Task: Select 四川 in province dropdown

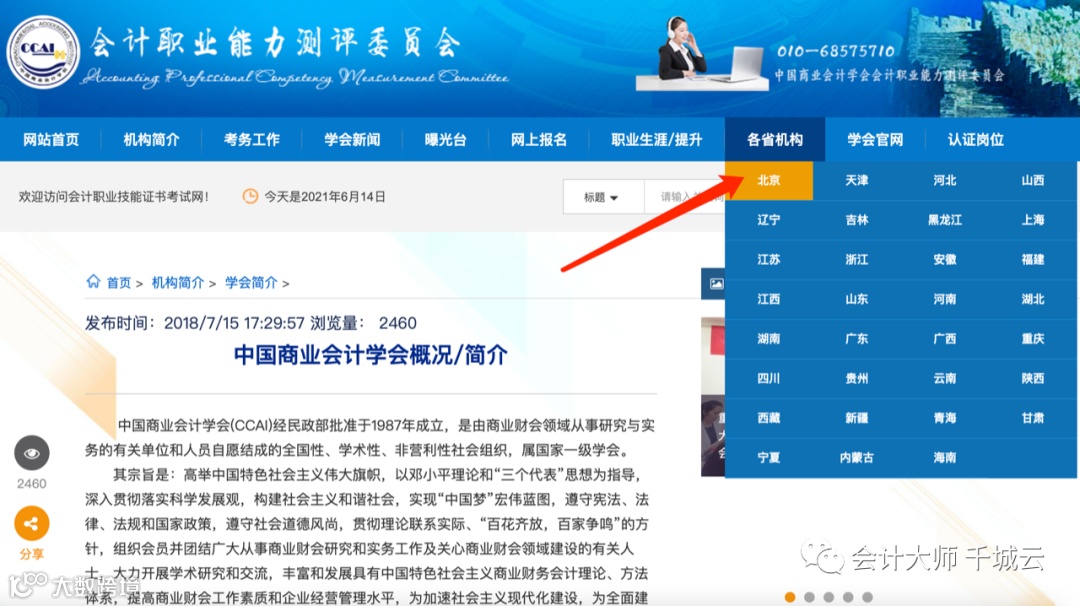Action: (769, 378)
